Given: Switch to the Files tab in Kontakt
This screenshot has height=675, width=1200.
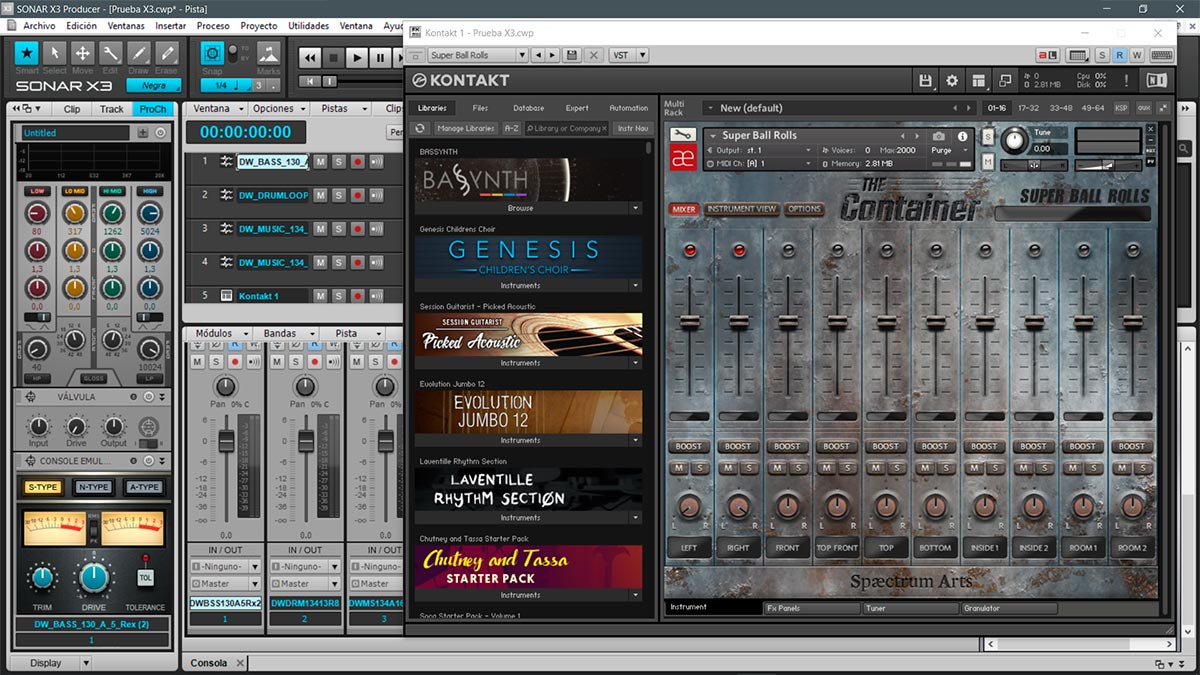Looking at the screenshot, I should pyautogui.click(x=480, y=108).
